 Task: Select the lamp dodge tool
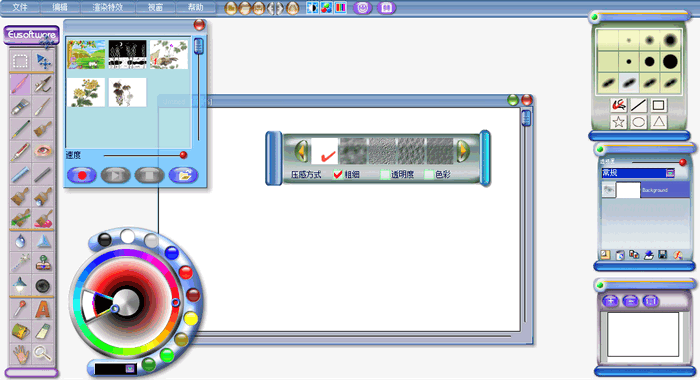[21, 286]
